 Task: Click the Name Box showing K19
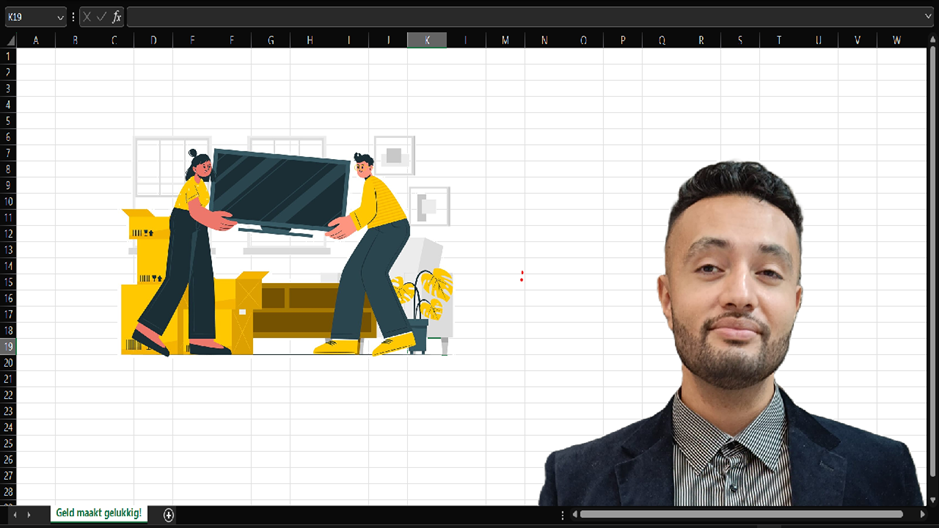[x=28, y=17]
